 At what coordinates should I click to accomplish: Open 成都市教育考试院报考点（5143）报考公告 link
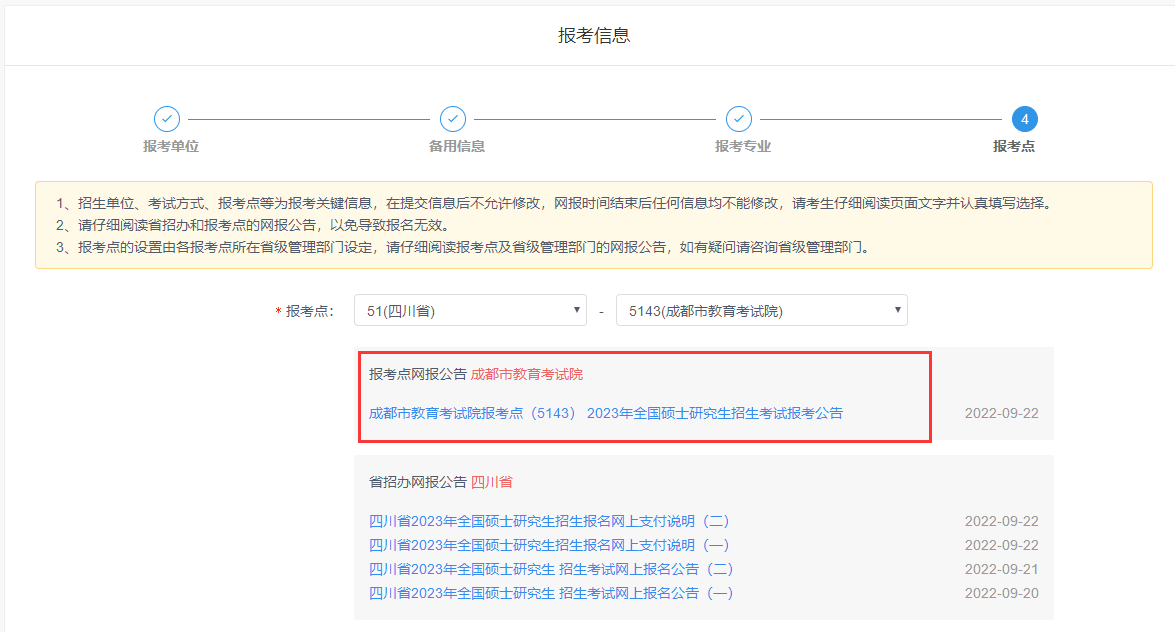(605, 413)
